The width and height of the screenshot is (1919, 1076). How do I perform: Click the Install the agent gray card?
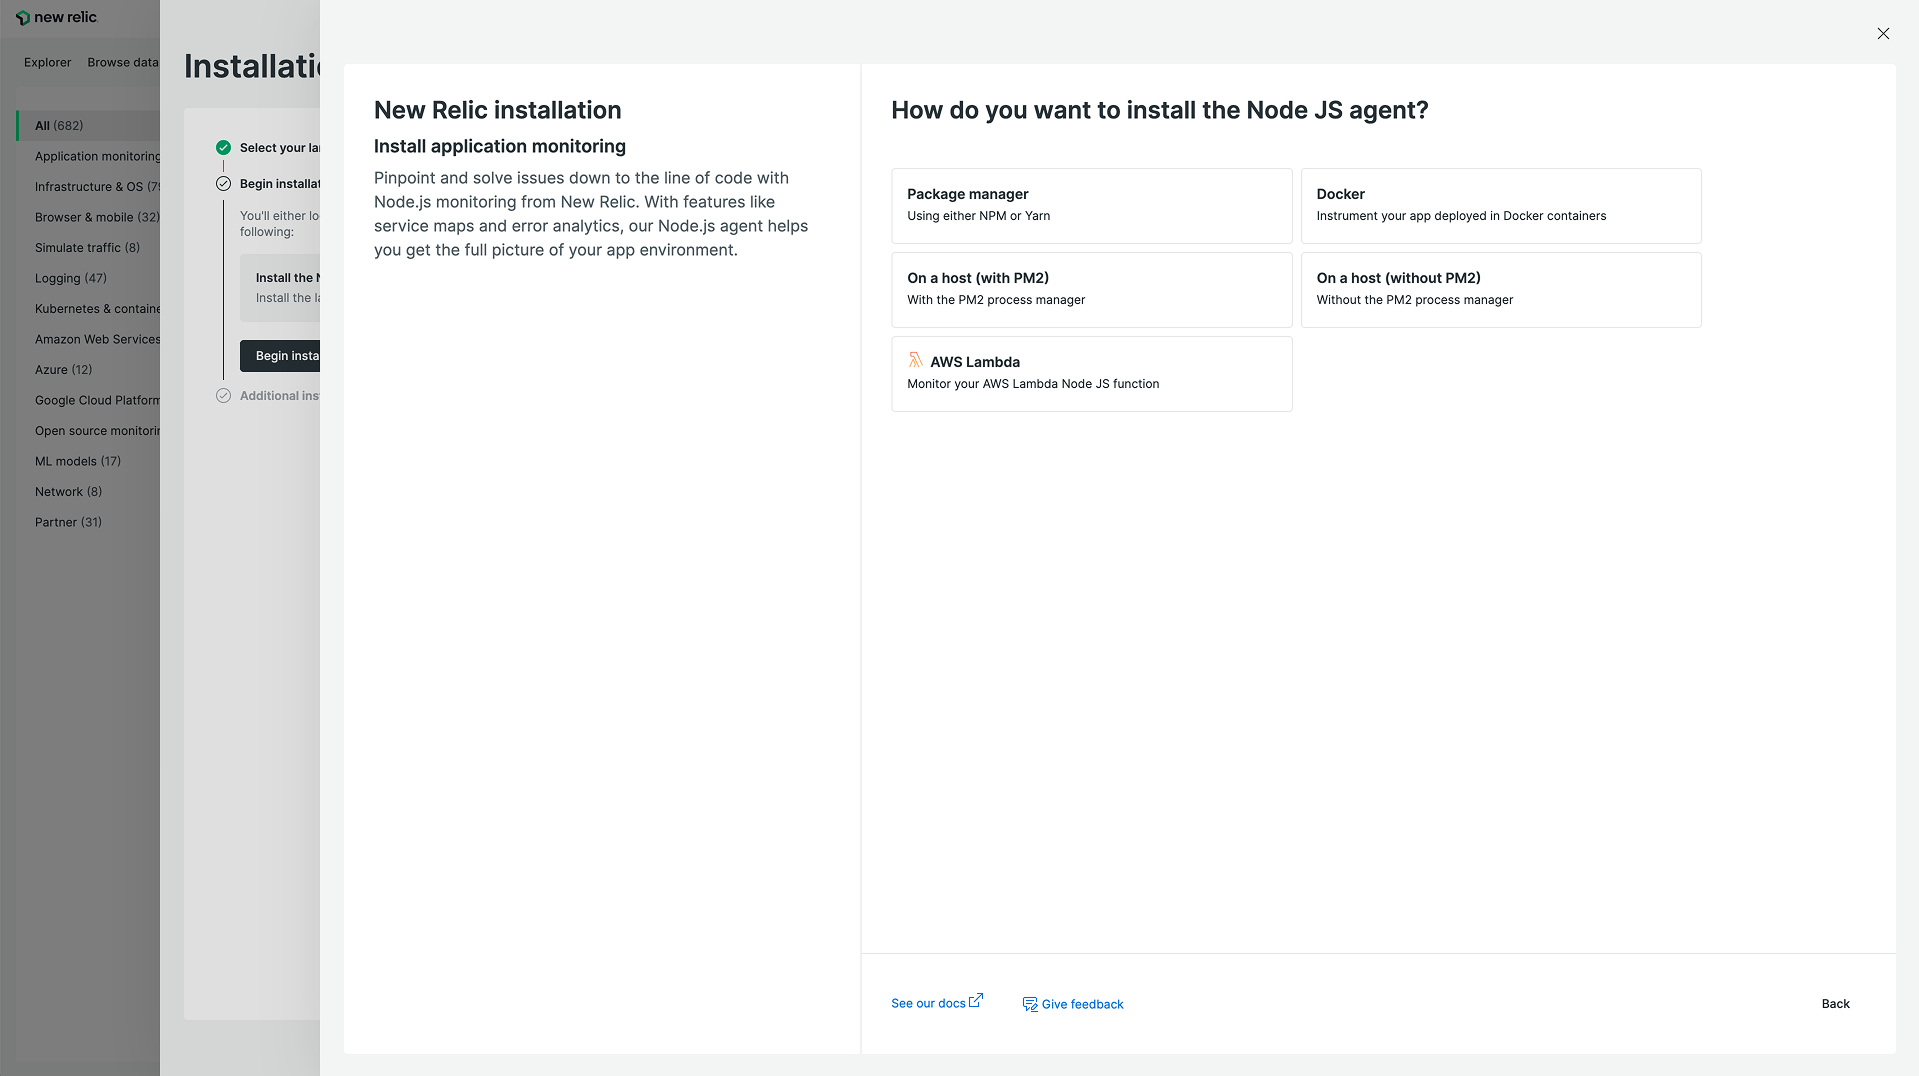click(x=280, y=288)
